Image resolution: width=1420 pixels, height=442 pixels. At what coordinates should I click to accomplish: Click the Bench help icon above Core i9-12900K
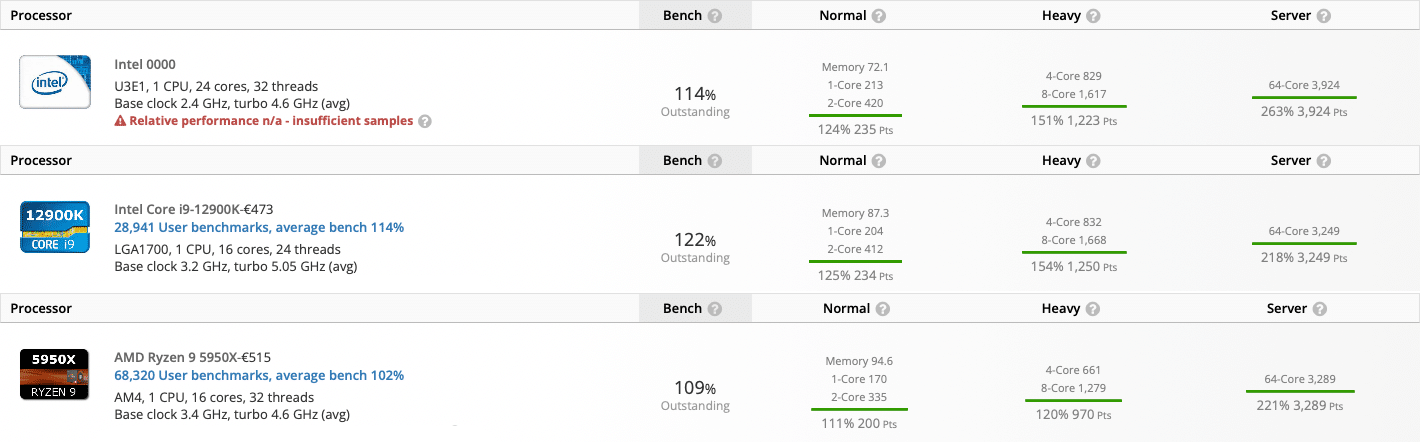[x=715, y=161]
